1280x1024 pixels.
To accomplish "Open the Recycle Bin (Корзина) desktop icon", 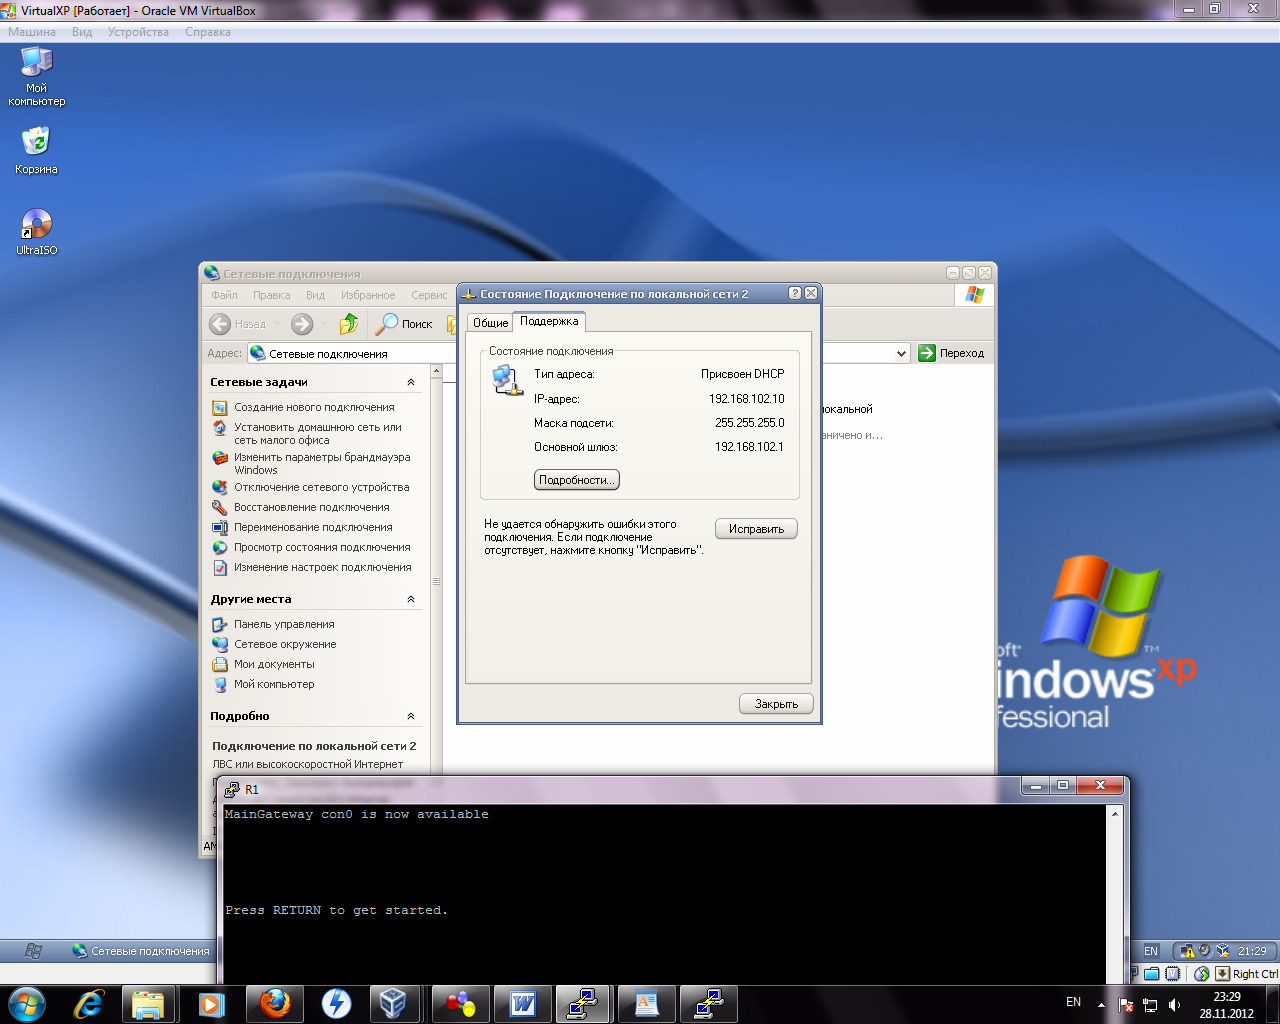I will [36, 150].
